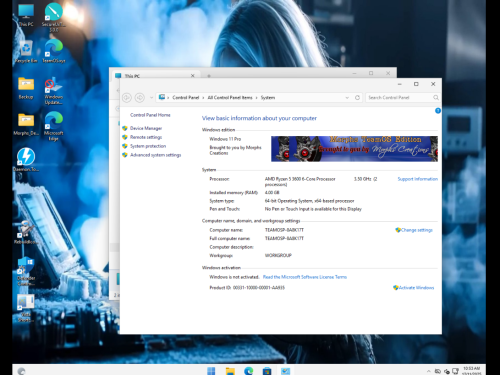Click the help question mark icon
This screenshot has width=500, height=375.
point(438,111)
